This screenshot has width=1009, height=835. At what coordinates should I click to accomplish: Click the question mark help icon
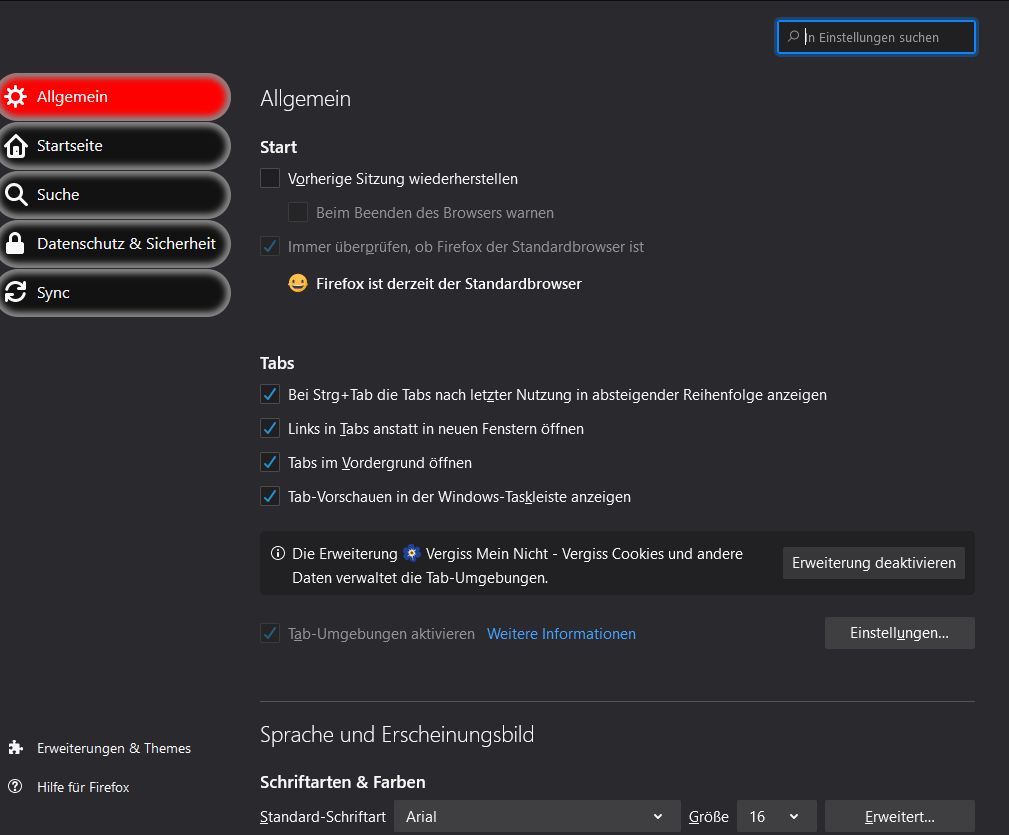[15, 786]
